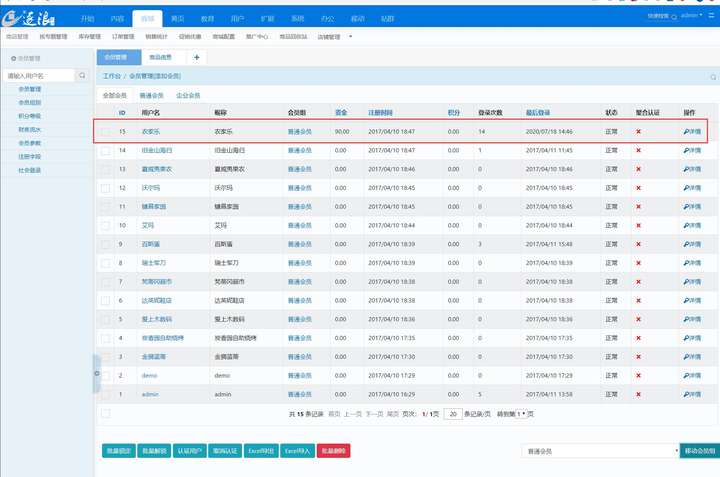720x477 pixels.
Task: Sort by 注册时间 column header
Action: tap(381, 113)
